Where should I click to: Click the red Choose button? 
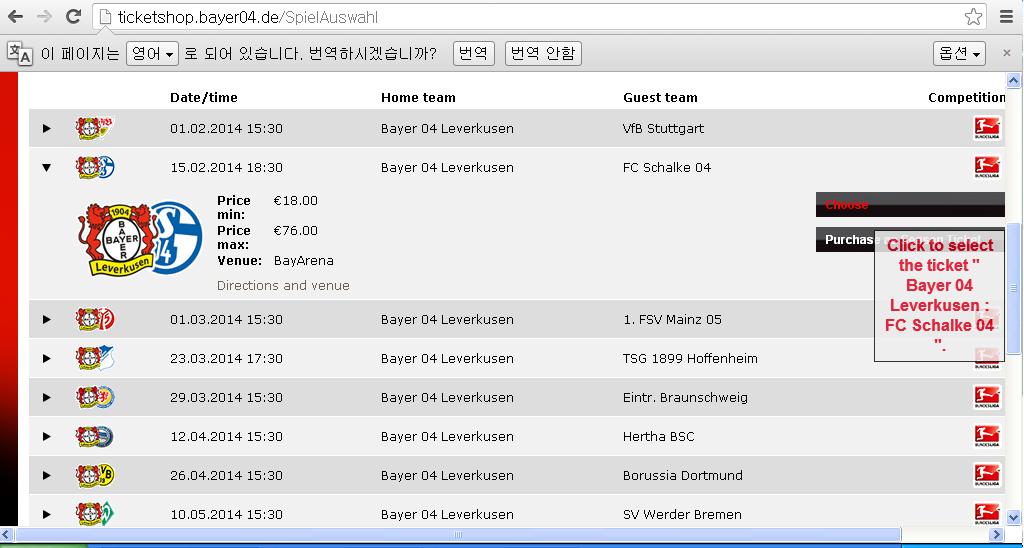910,204
